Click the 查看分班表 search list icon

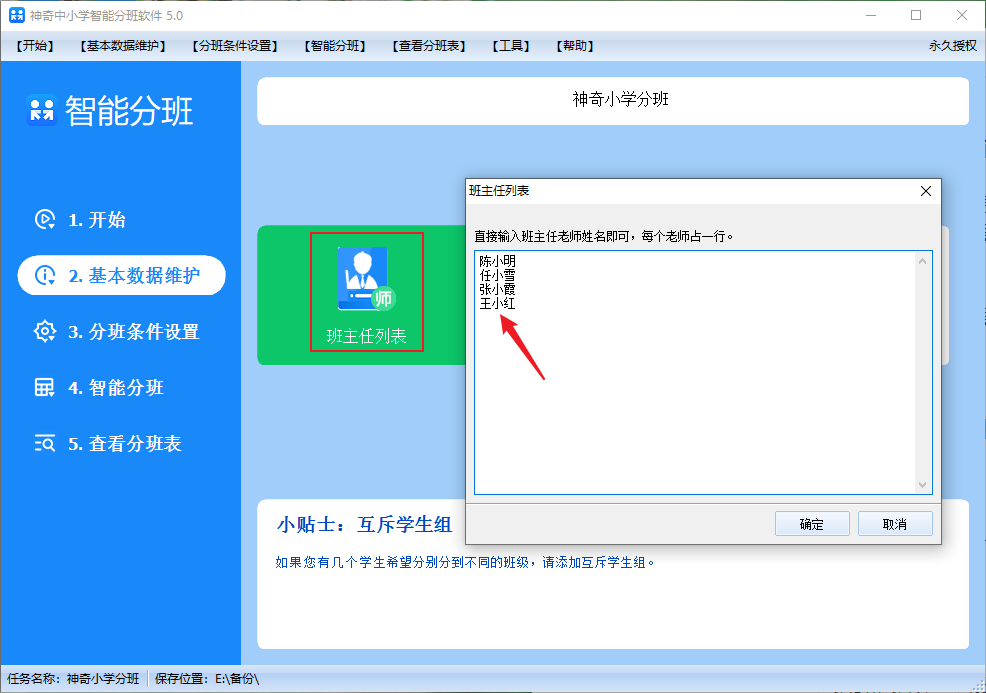point(45,443)
